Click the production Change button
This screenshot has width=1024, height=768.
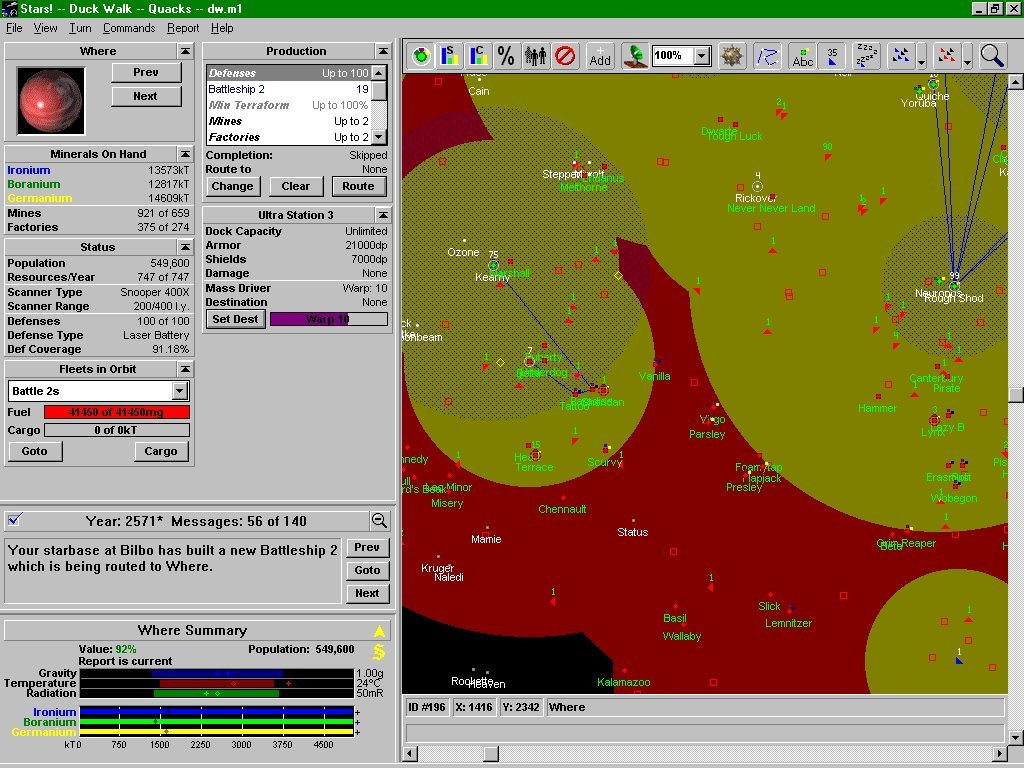[x=232, y=186]
